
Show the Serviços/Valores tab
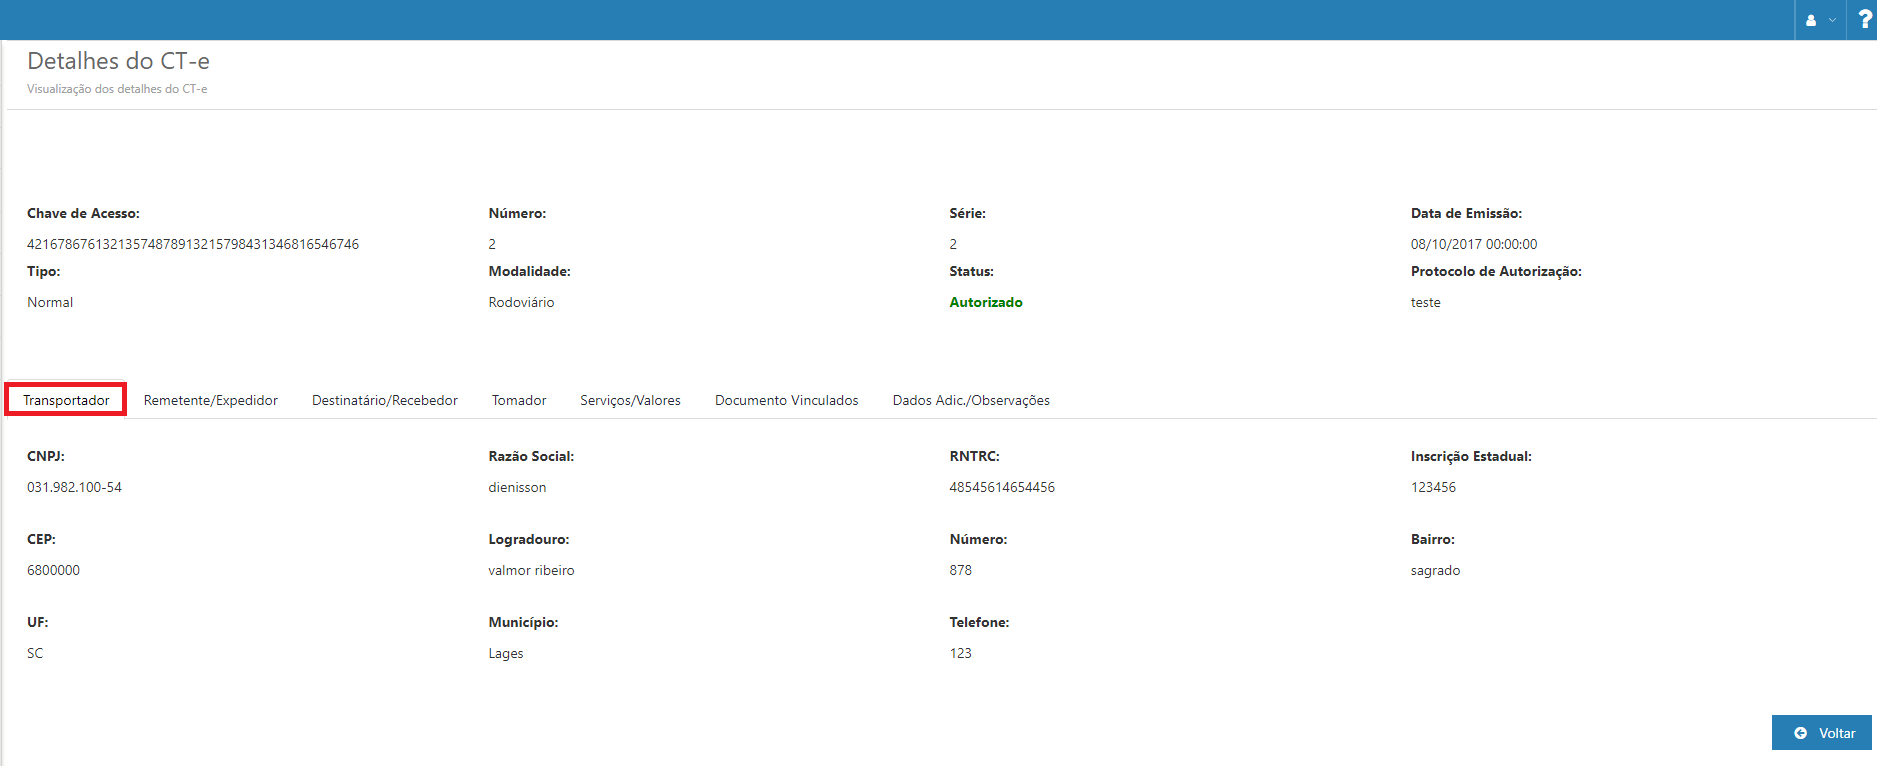(630, 400)
